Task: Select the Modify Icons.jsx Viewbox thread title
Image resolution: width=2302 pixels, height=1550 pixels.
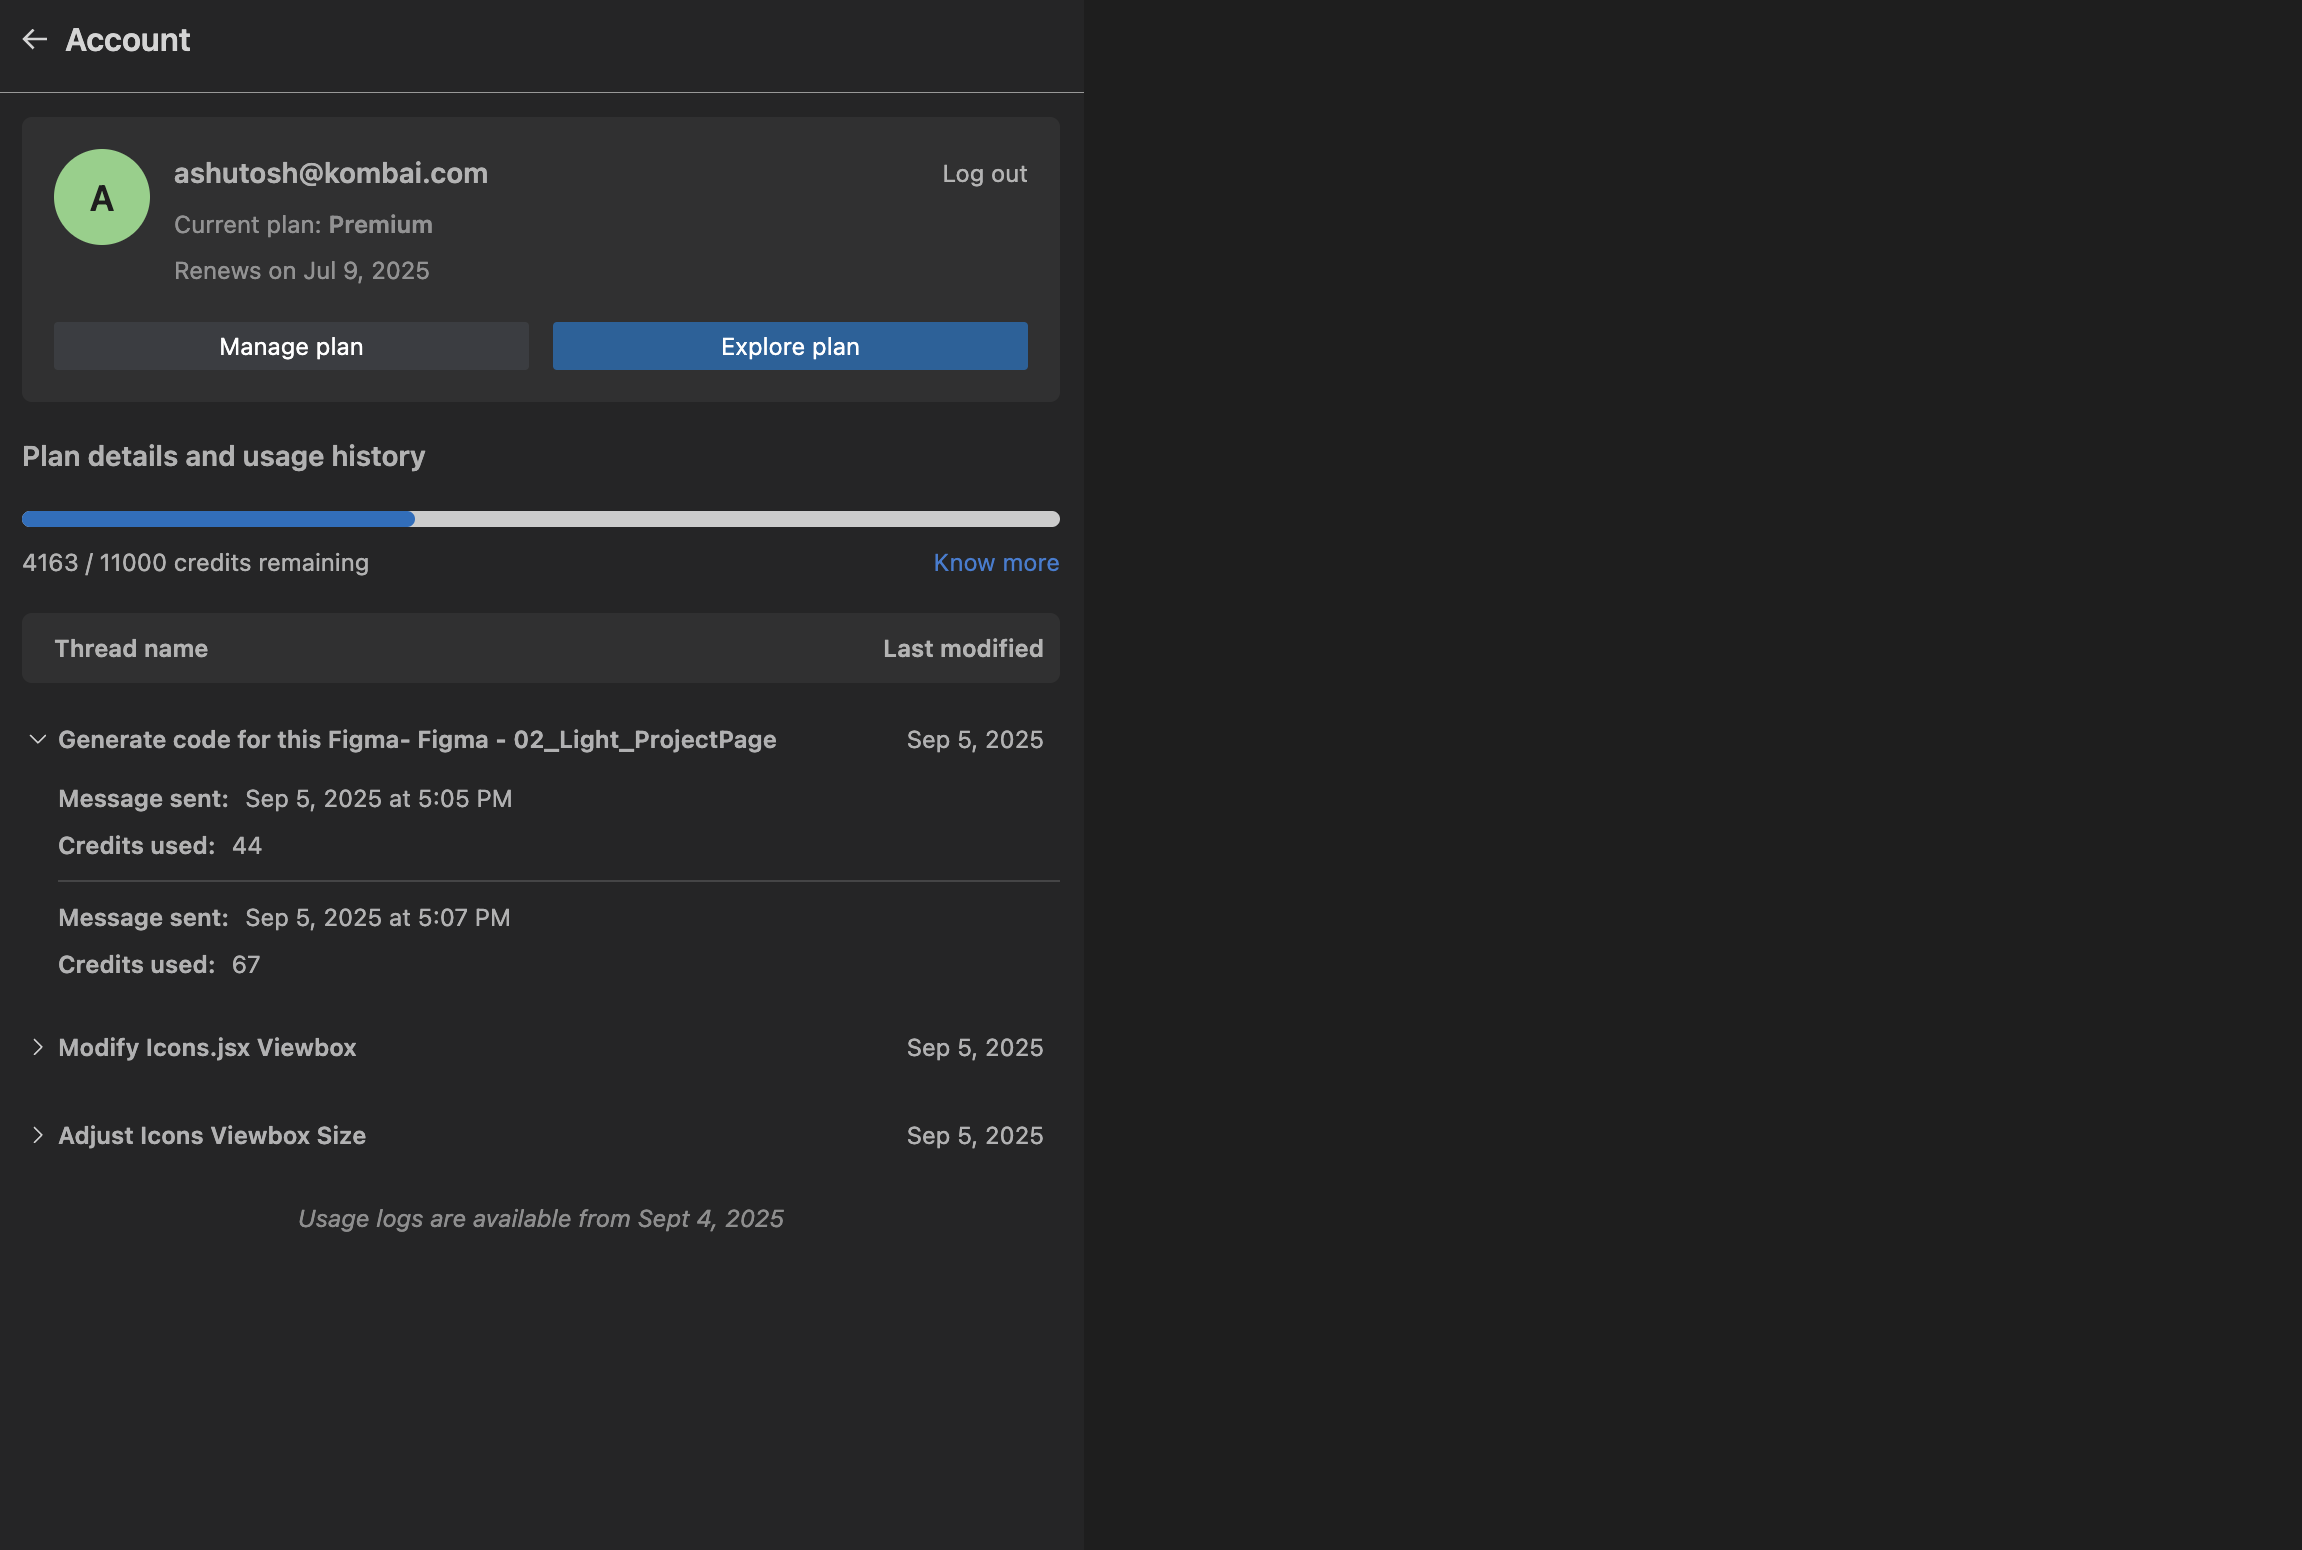Action: 207,1047
